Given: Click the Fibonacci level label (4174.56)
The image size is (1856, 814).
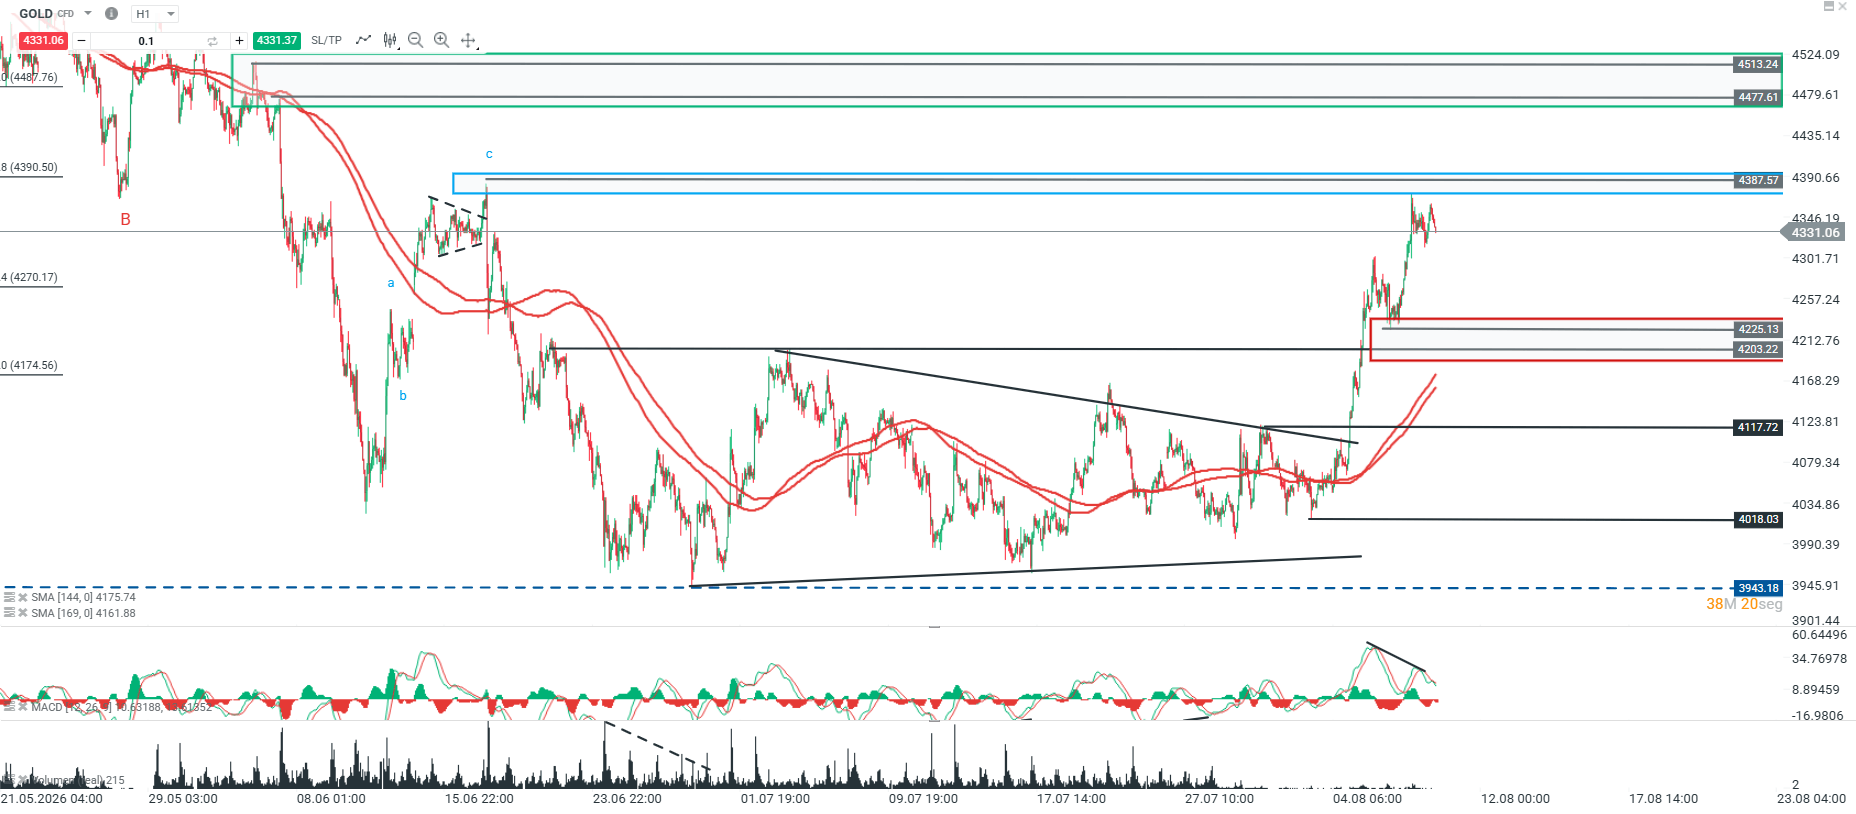Looking at the screenshot, I should pos(30,365).
